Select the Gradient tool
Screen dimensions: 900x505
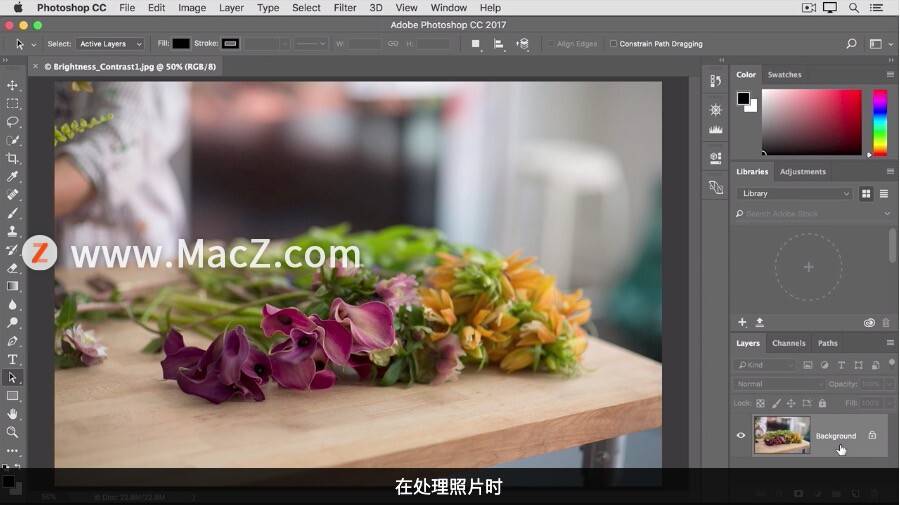[12, 286]
